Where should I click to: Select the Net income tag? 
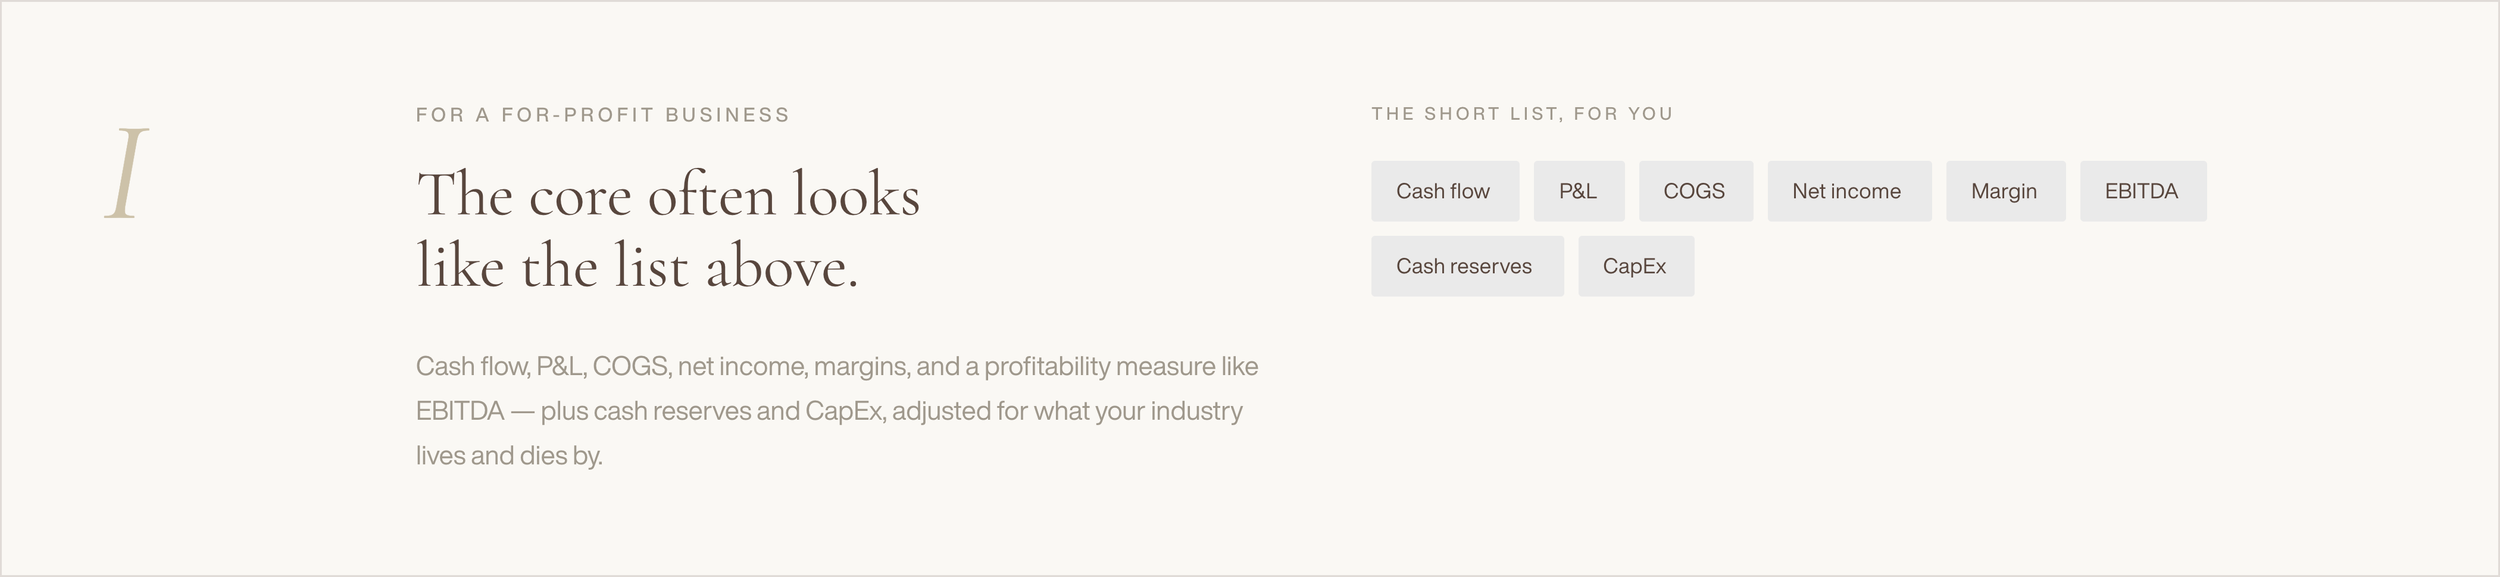[1848, 191]
